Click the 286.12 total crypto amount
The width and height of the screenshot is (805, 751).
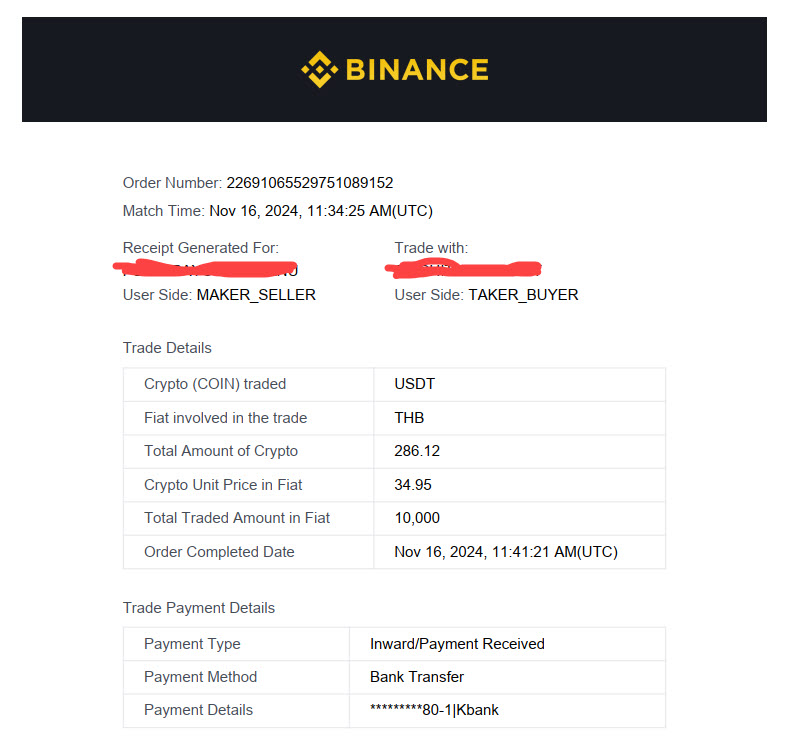[417, 451]
